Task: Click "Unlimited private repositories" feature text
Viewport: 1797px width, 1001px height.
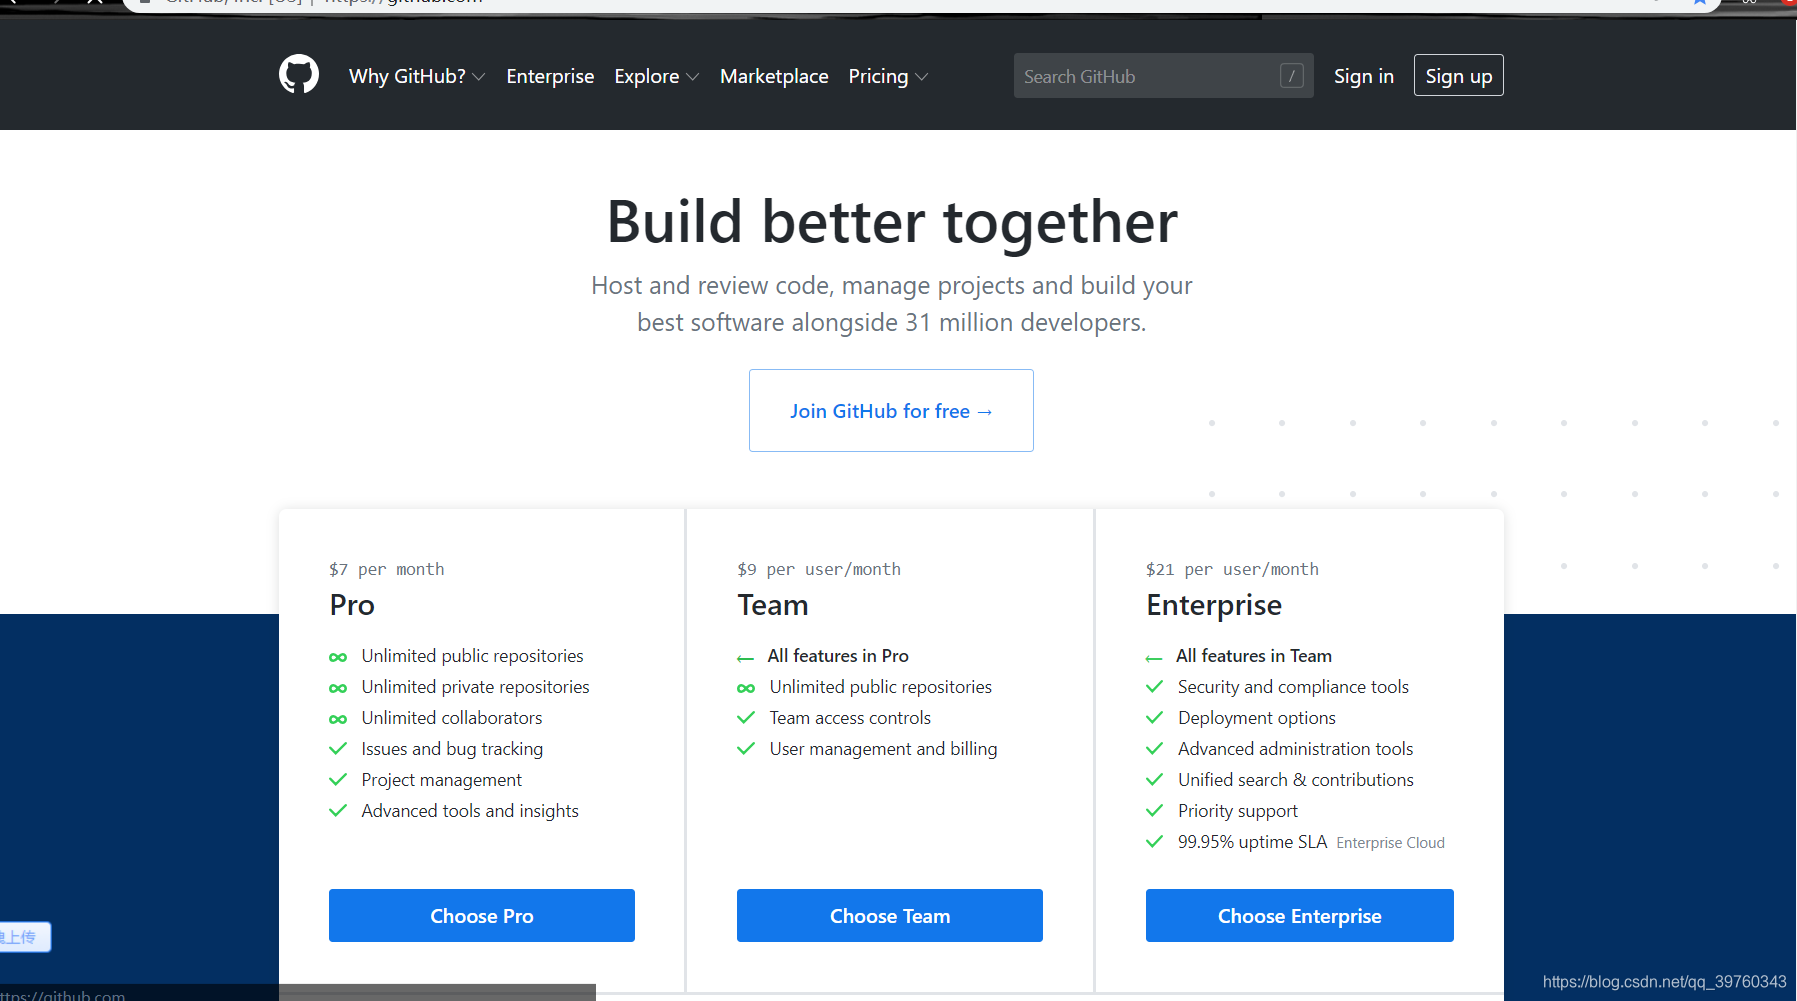Action: coord(475,687)
